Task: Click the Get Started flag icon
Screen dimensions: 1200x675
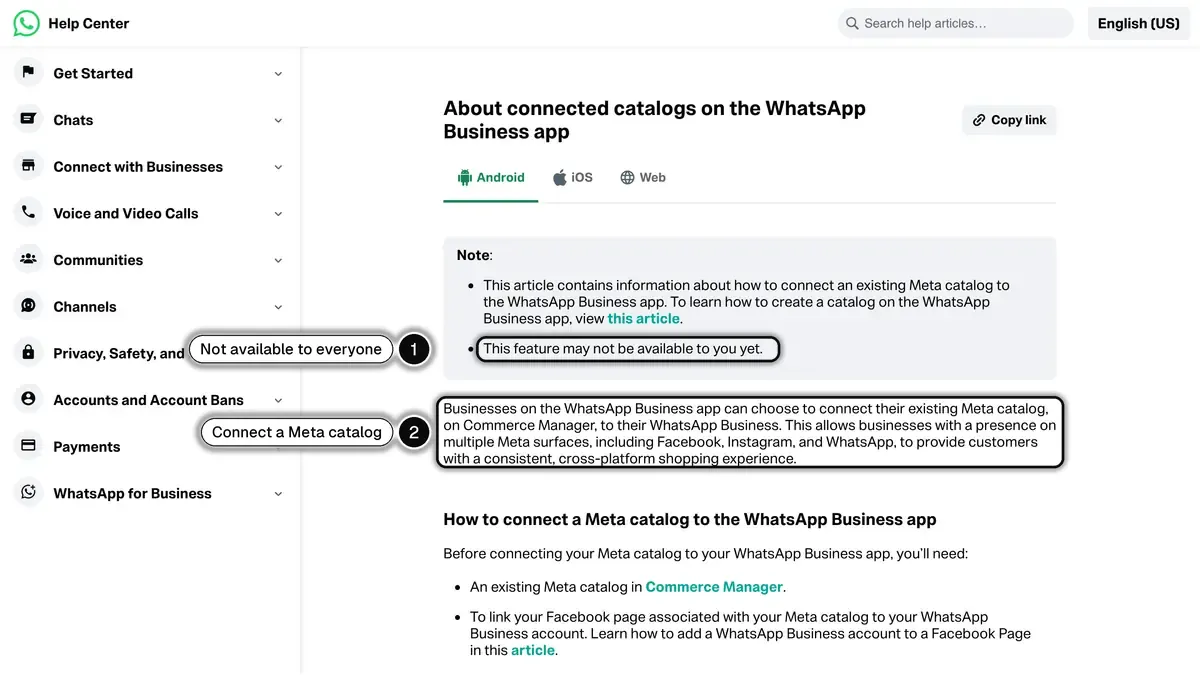Action: pos(28,72)
